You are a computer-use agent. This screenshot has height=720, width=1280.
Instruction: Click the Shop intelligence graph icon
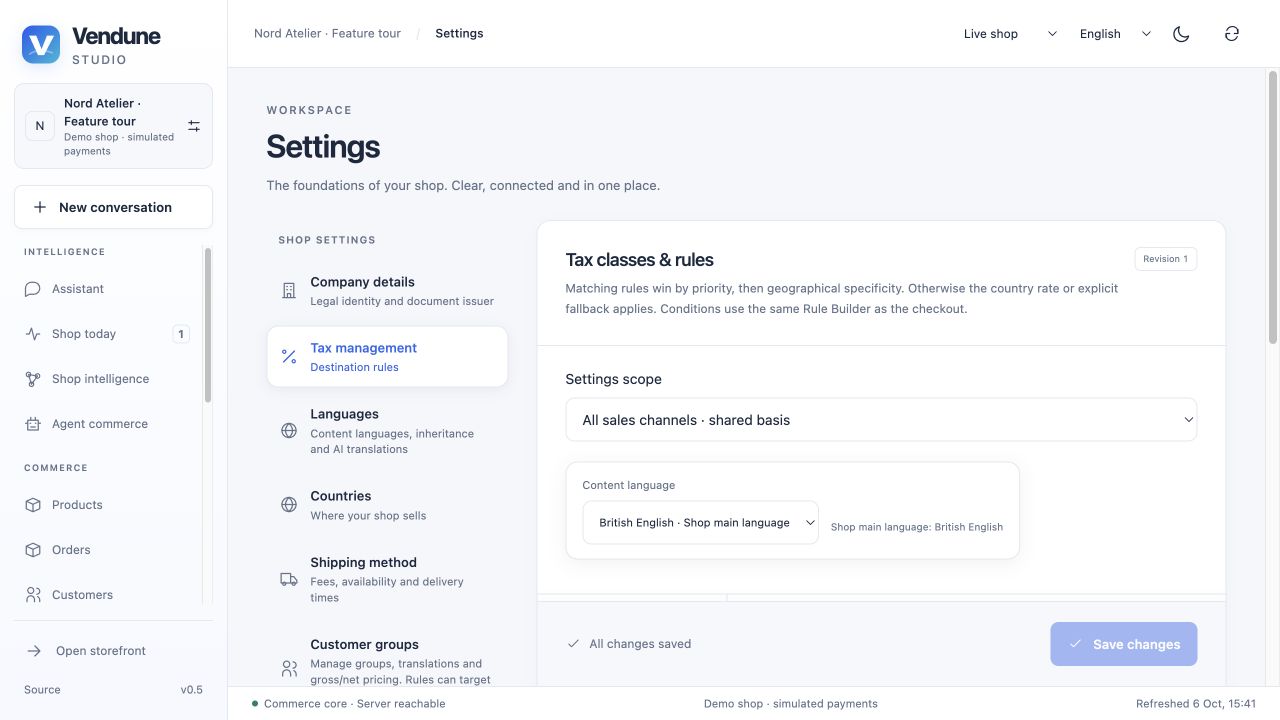point(33,379)
